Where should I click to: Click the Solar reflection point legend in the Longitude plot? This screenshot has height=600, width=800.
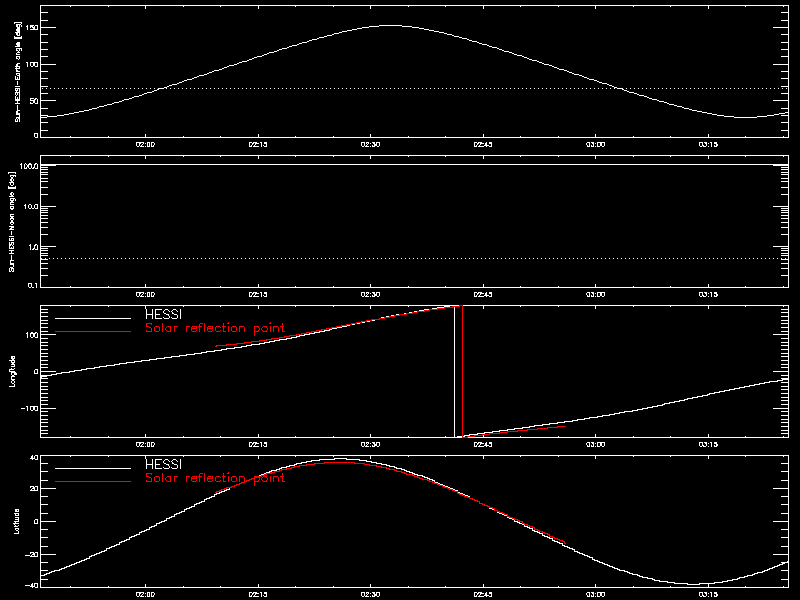215,328
